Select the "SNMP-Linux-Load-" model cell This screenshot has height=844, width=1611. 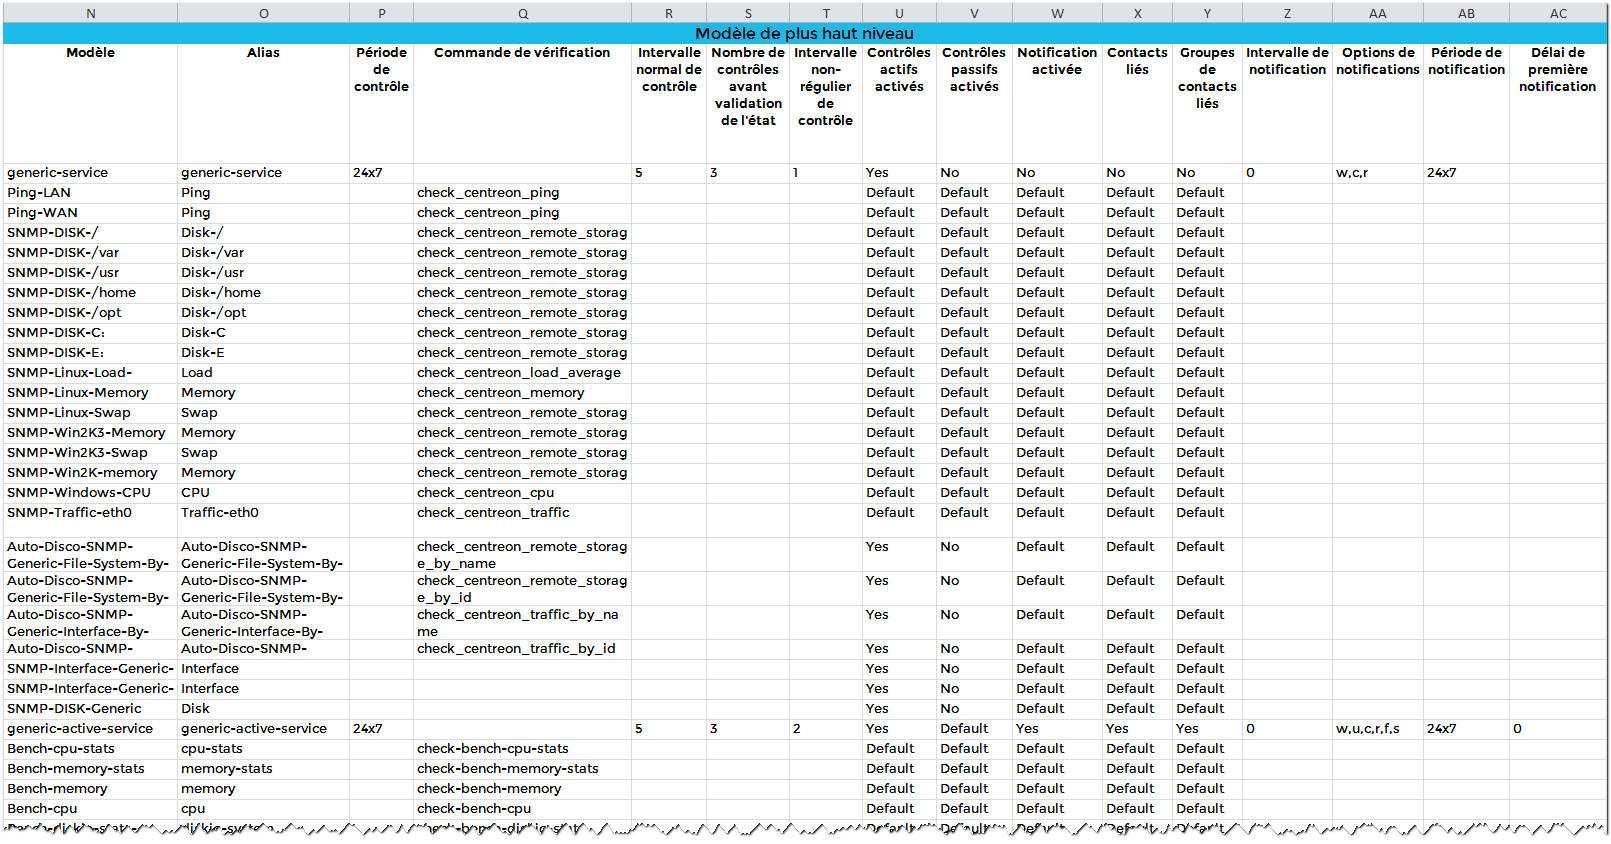70,373
